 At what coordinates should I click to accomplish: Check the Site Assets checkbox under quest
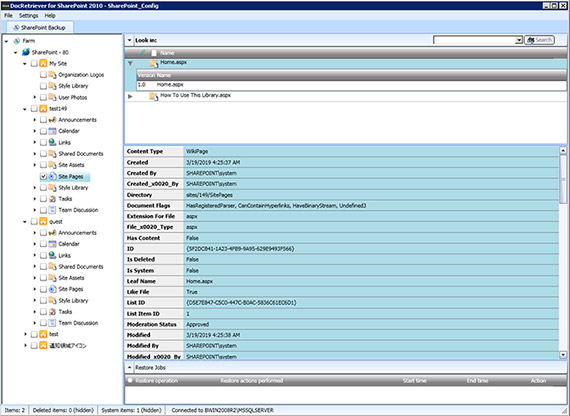(43, 278)
